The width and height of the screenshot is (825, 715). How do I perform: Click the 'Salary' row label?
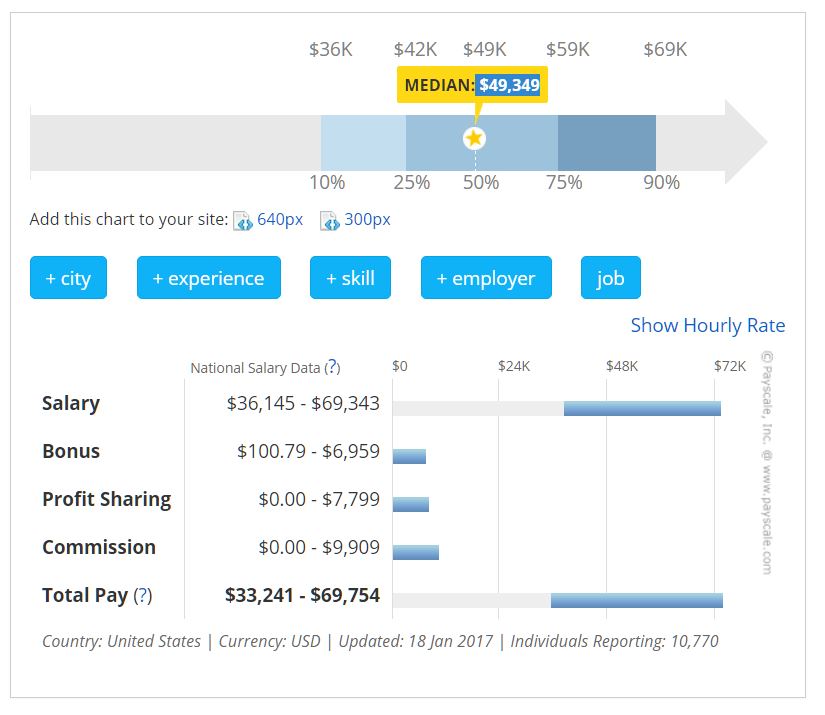[x=71, y=404]
